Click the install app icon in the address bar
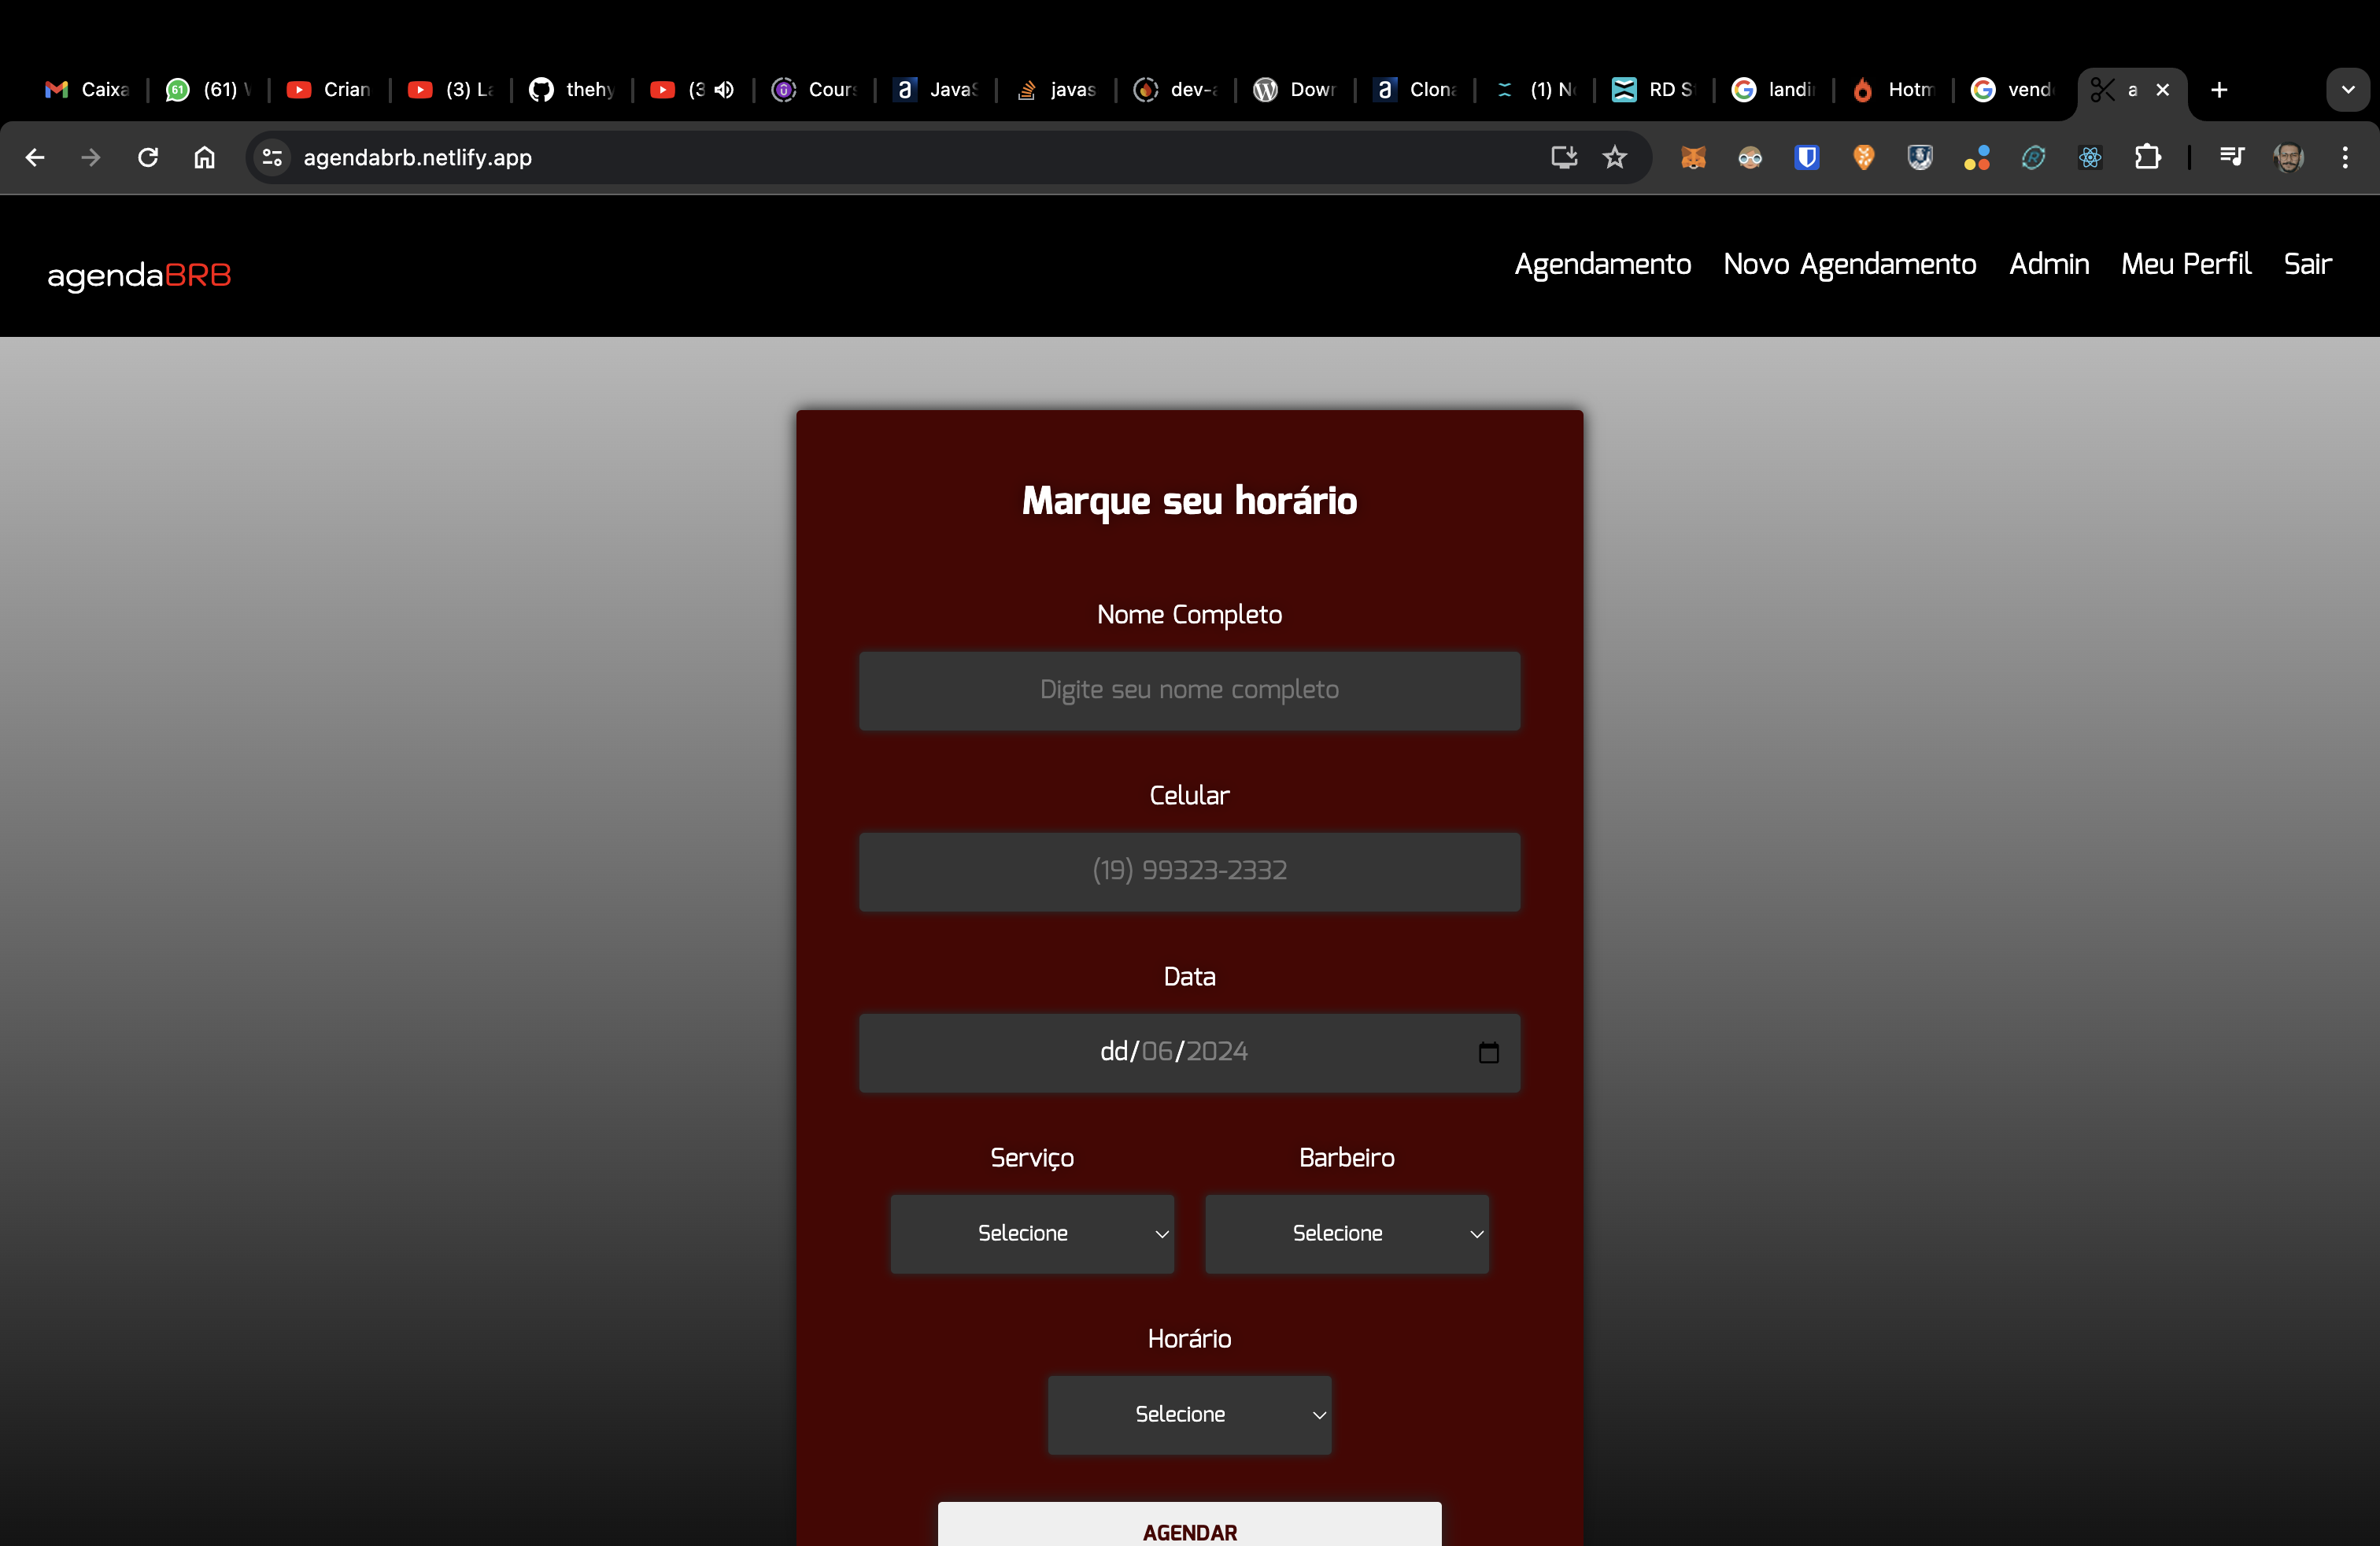The image size is (2380, 1546). click(1563, 157)
